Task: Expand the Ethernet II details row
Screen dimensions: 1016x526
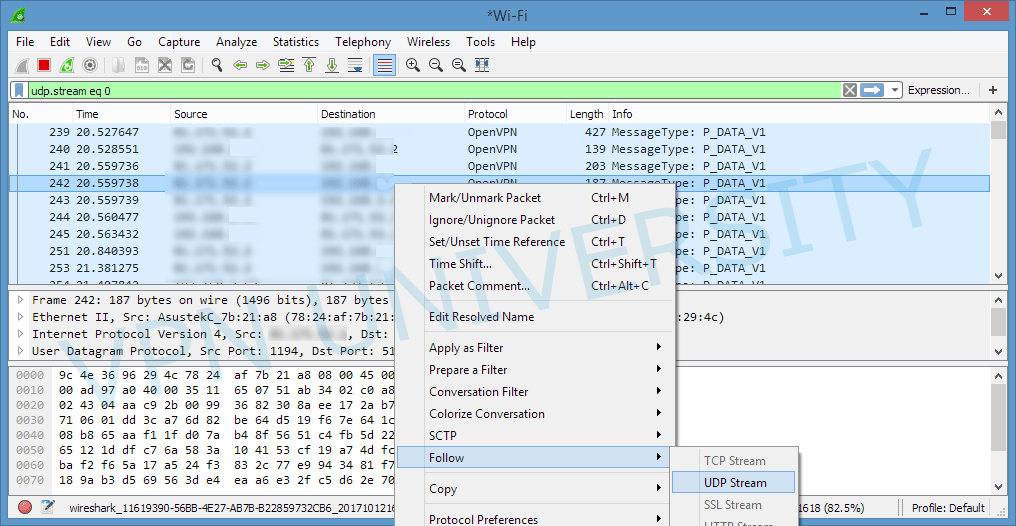Action: coord(20,317)
